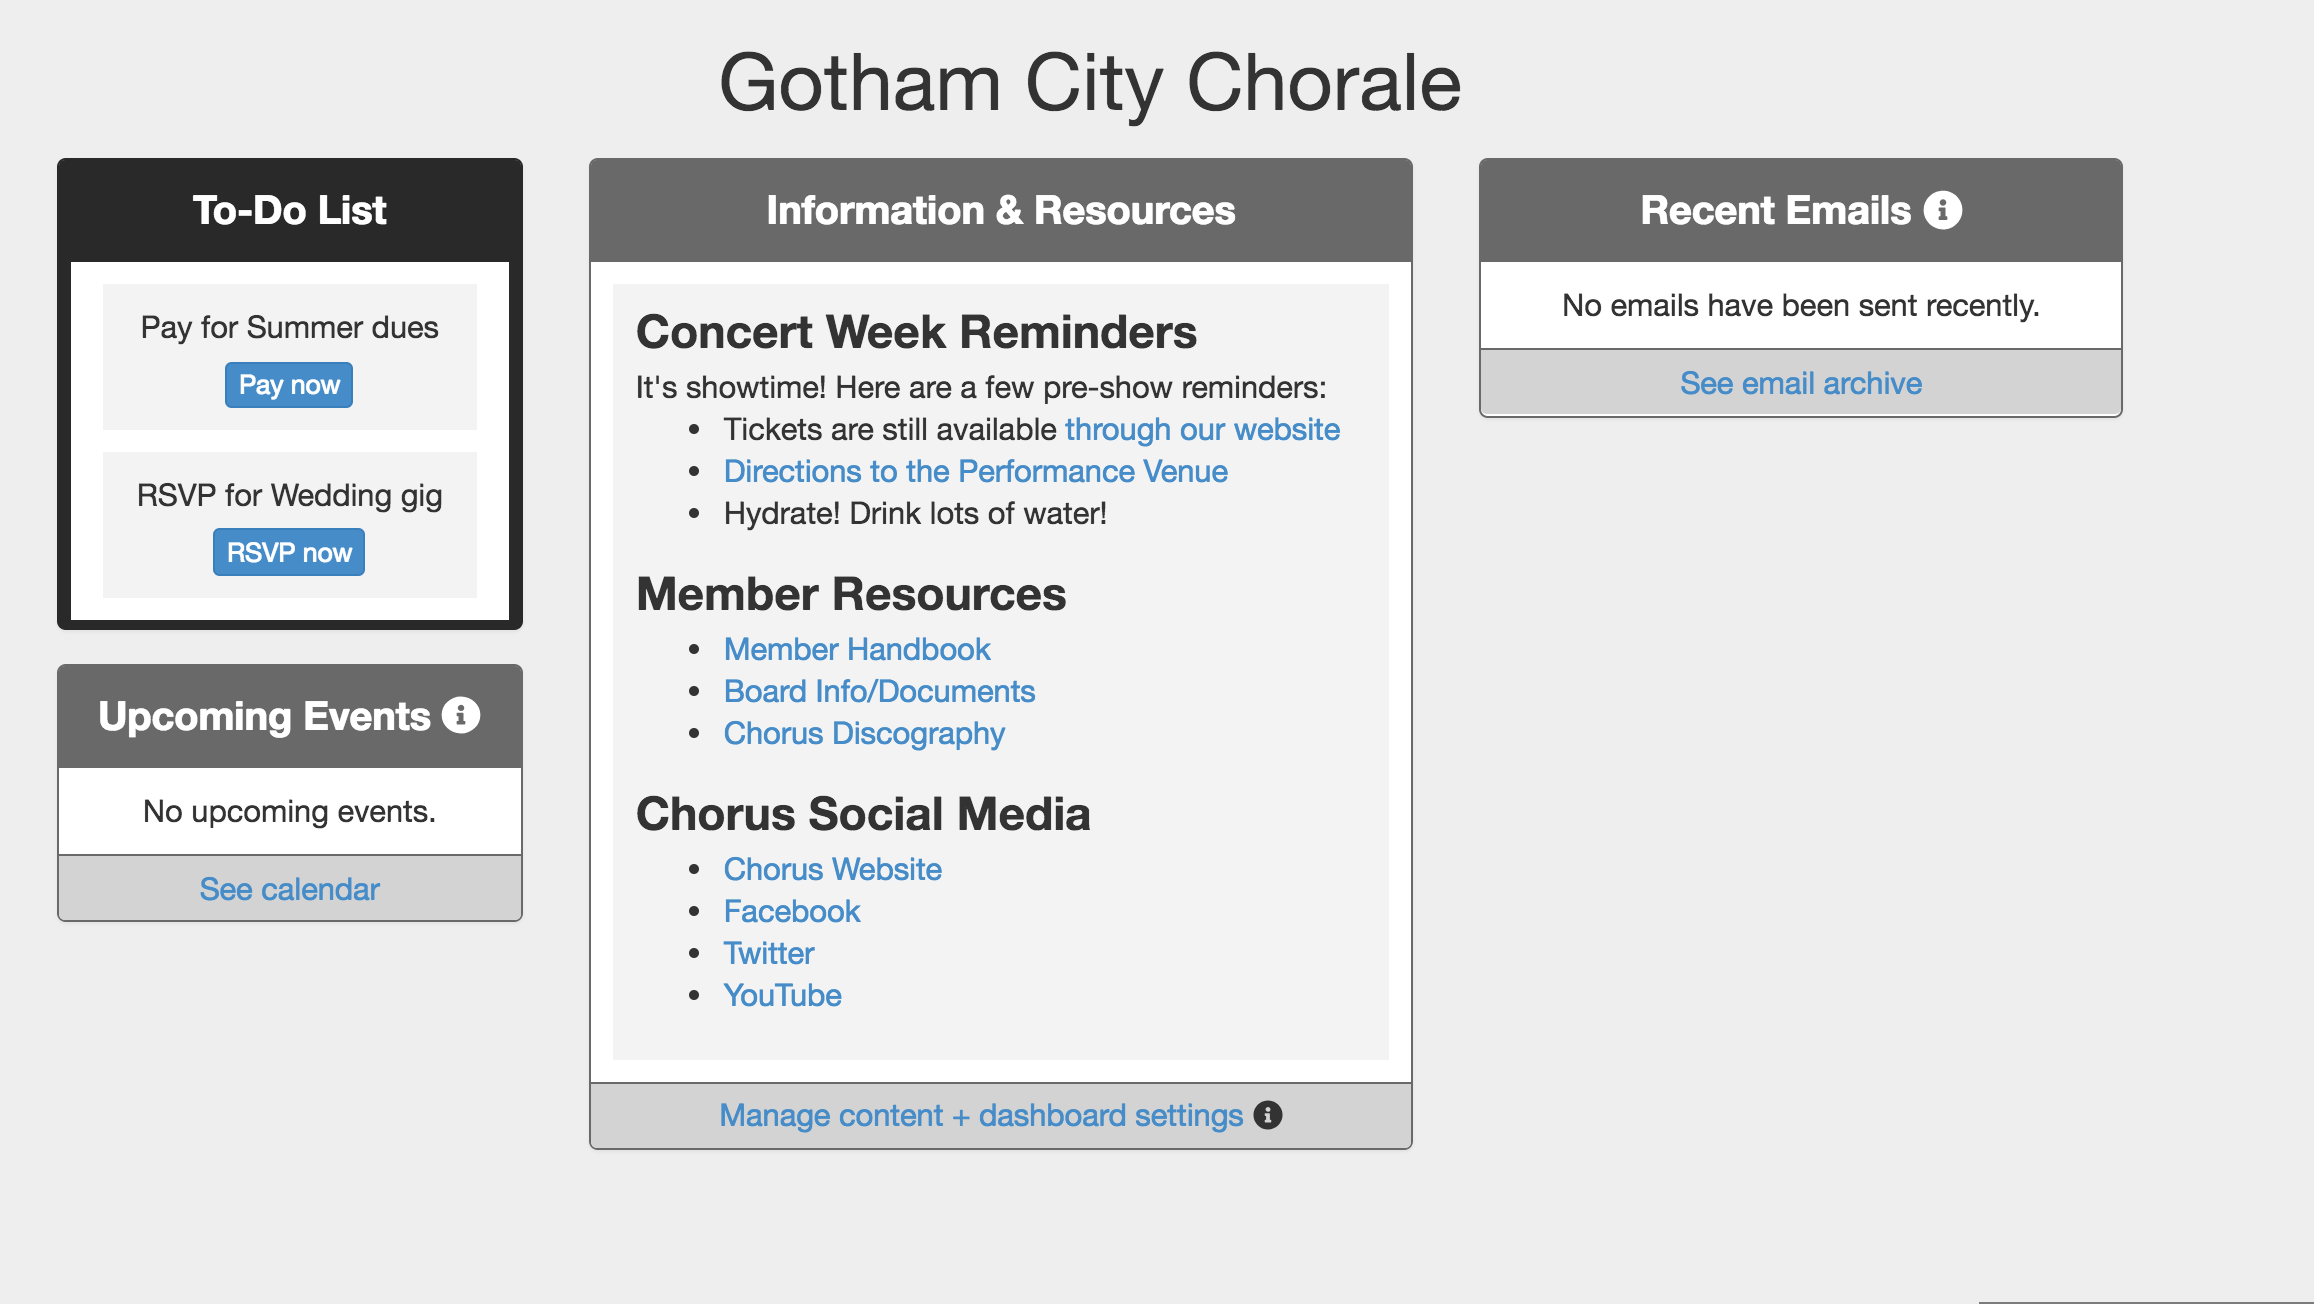Image resolution: width=2314 pixels, height=1304 pixels.
Task: Click info icon beside dashboard settings link
Action: pos(1268,1115)
